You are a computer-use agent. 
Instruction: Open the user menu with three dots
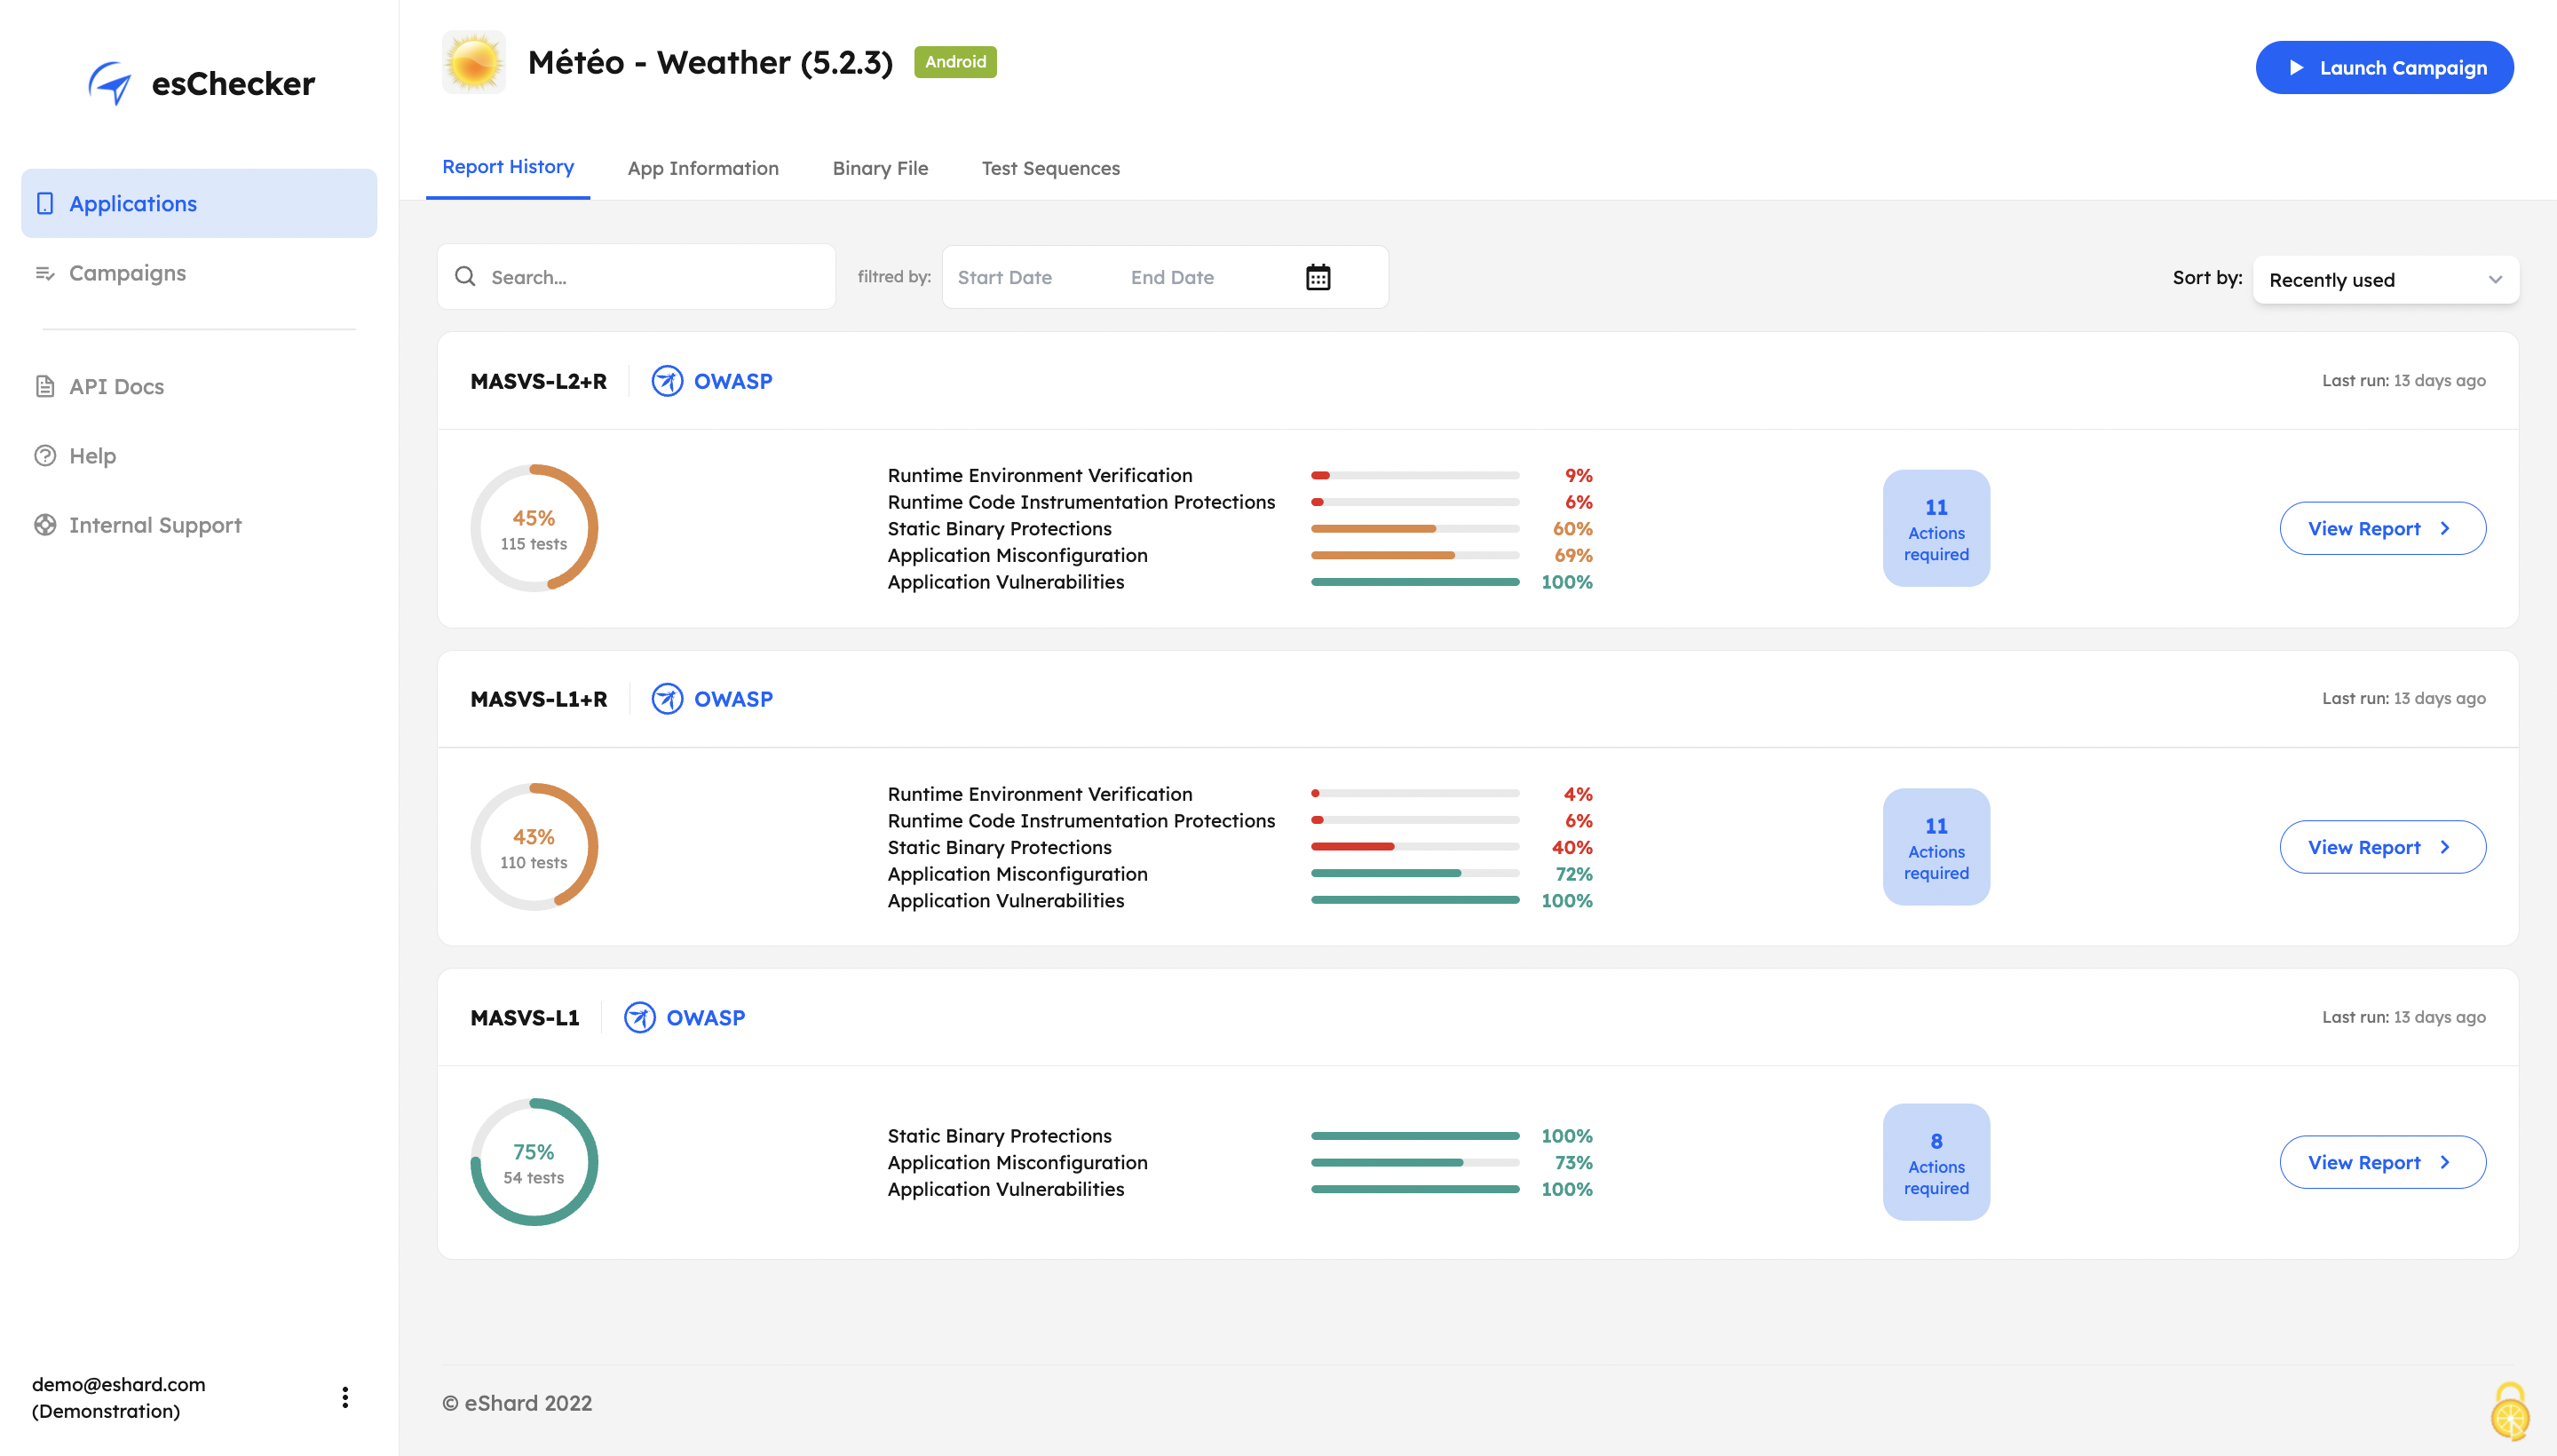click(345, 1397)
